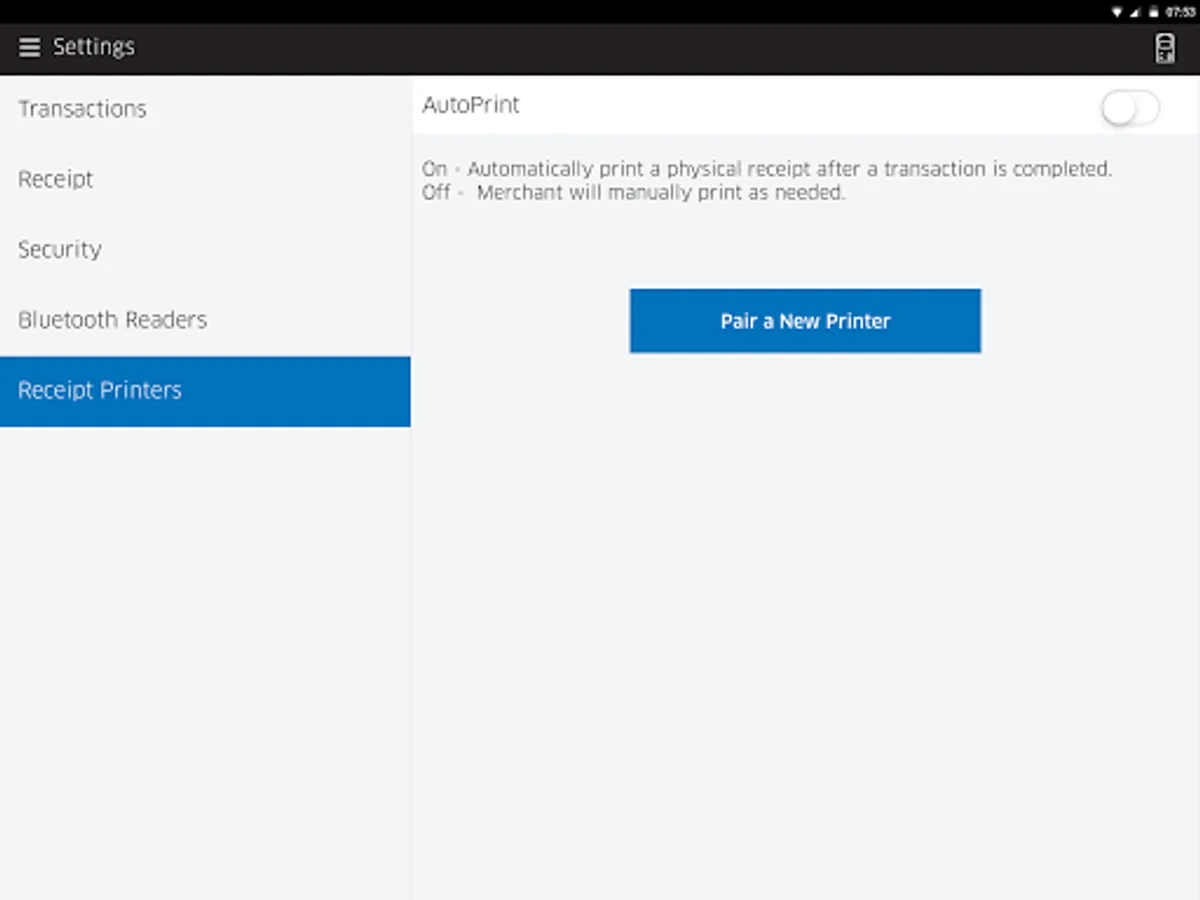Tap the card reader status icon
The height and width of the screenshot is (900, 1200).
1165,48
